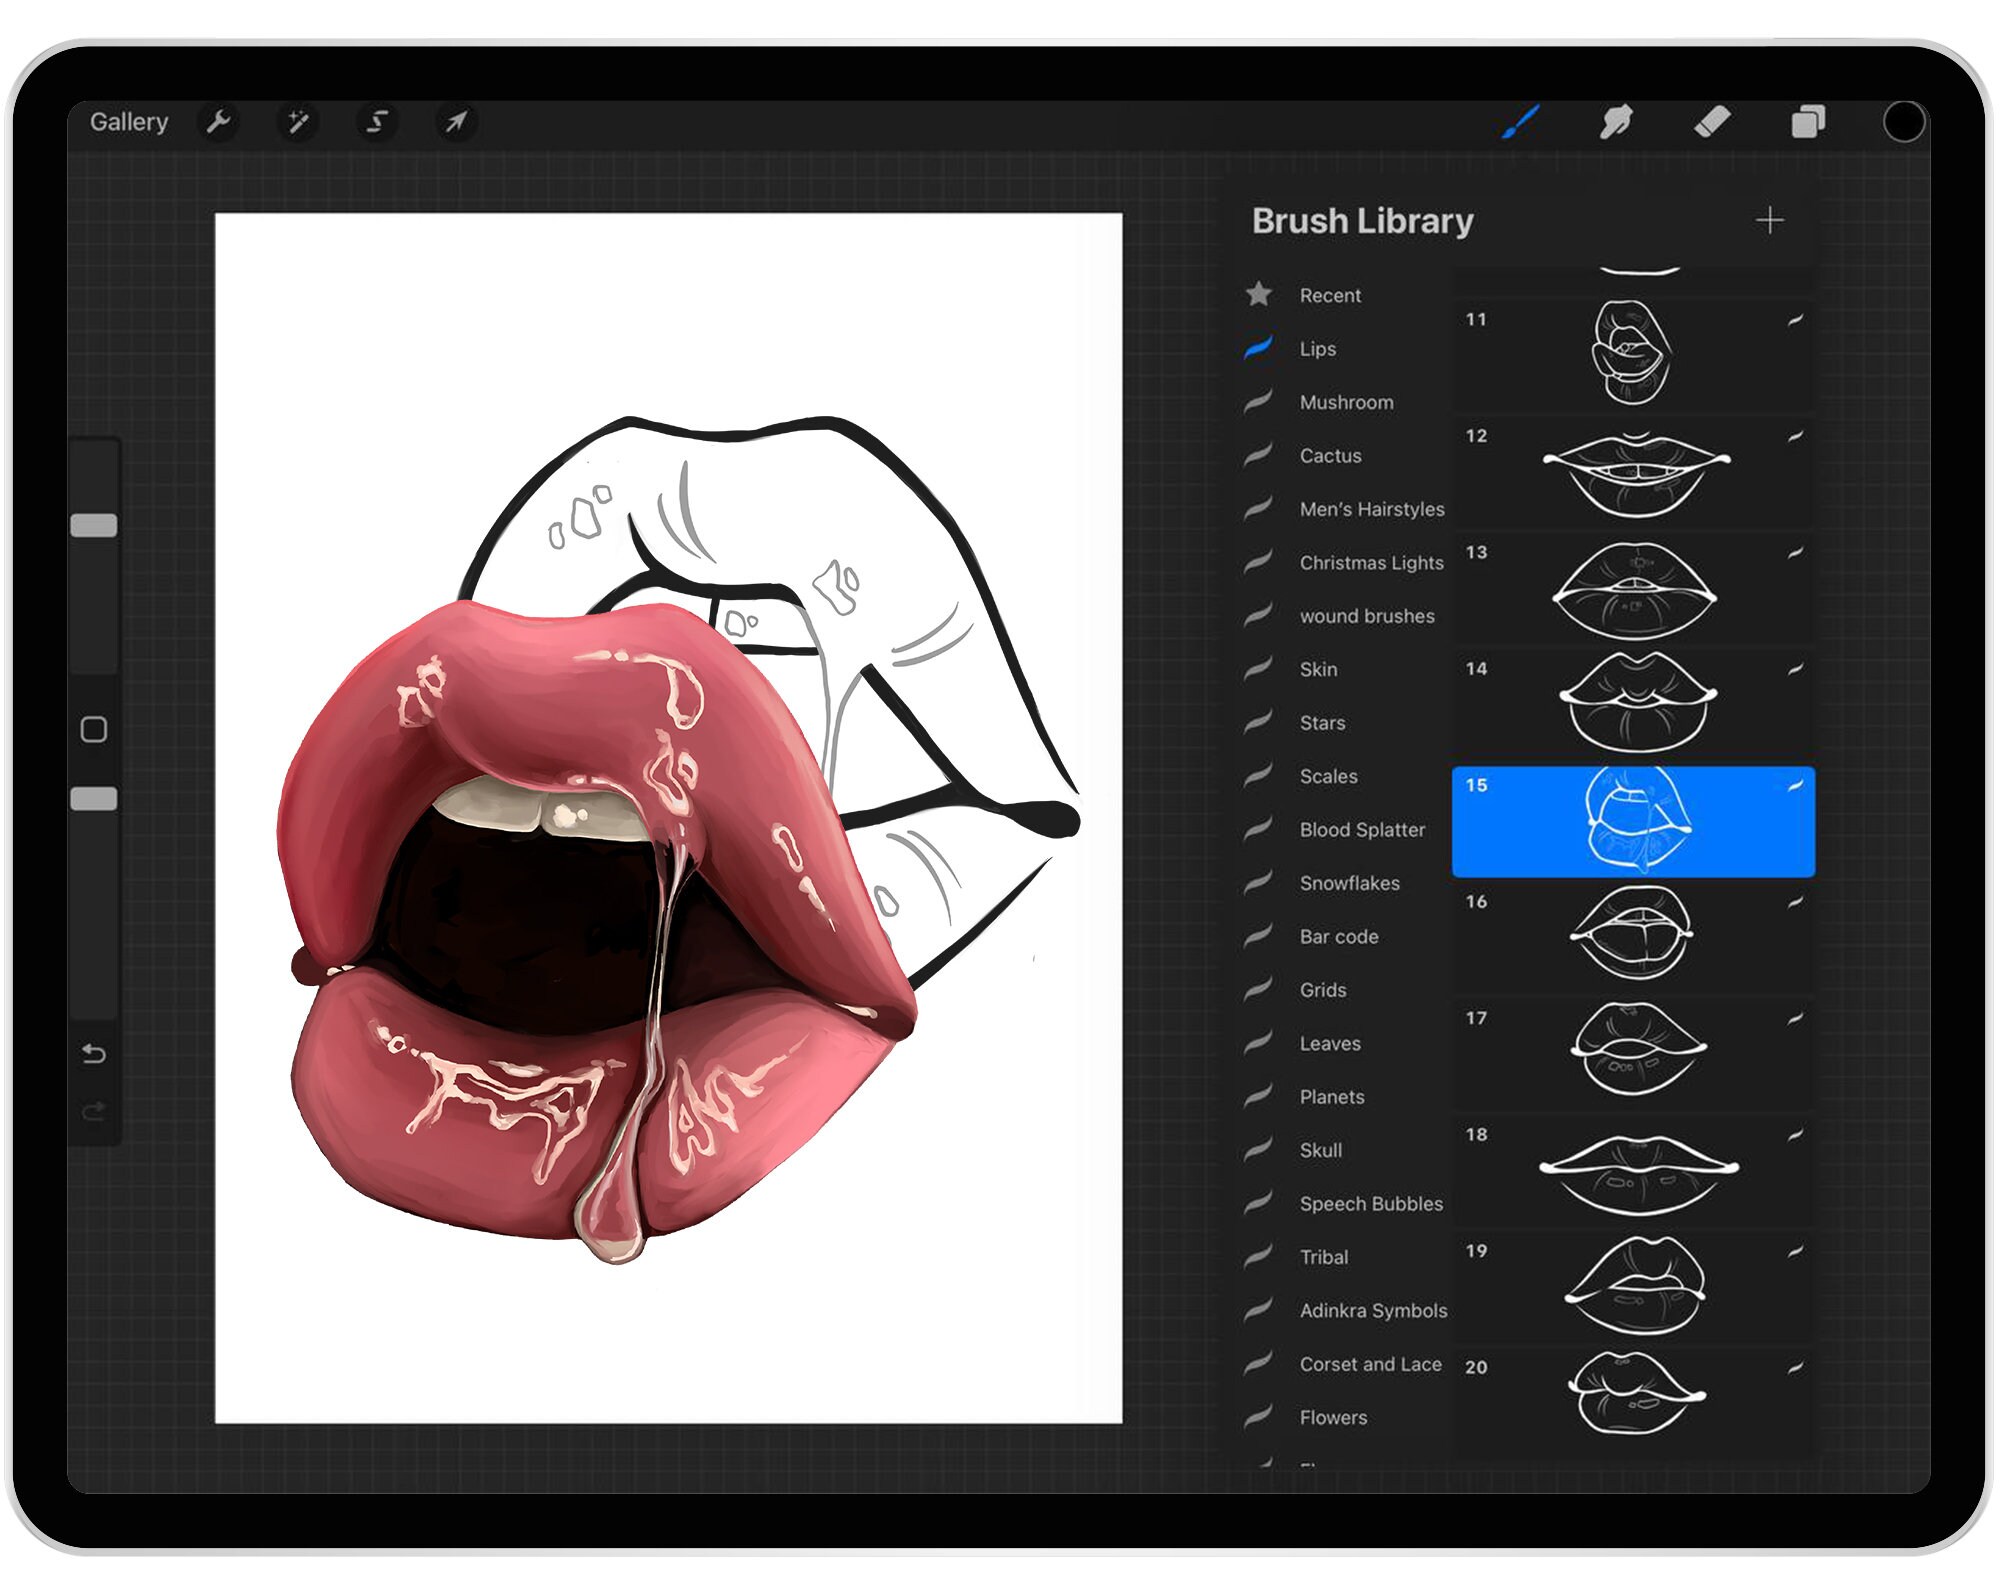Open the Layers panel
2000x1589 pixels.
[x=1808, y=122]
